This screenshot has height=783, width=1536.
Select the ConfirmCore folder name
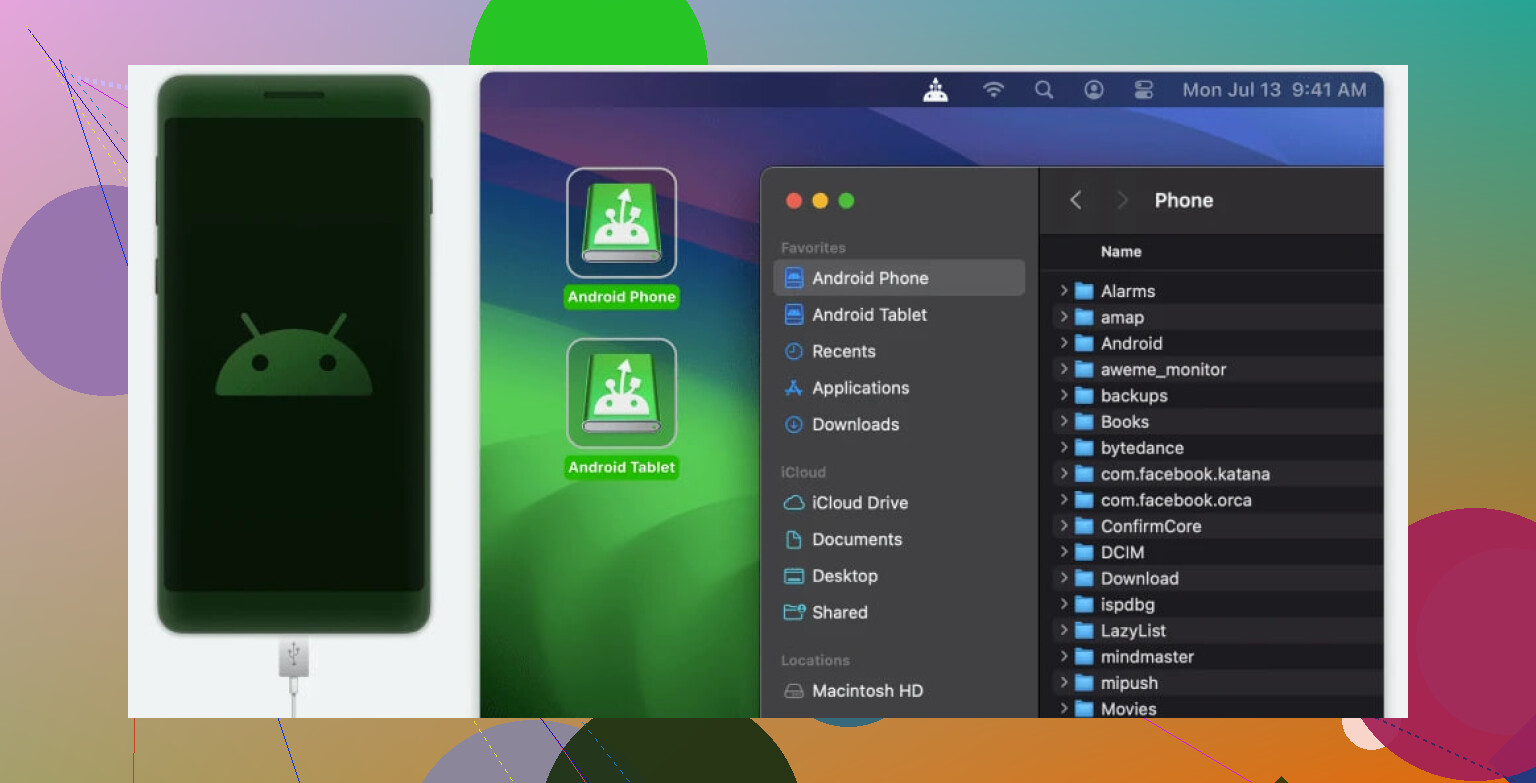coord(1151,526)
